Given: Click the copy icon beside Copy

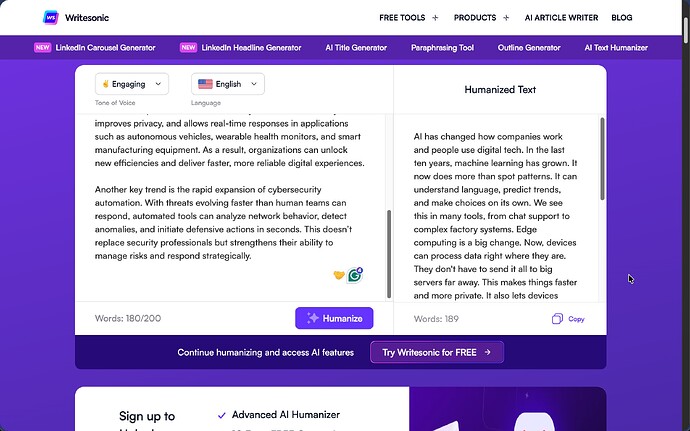Looking at the screenshot, I should pyautogui.click(x=557, y=319).
